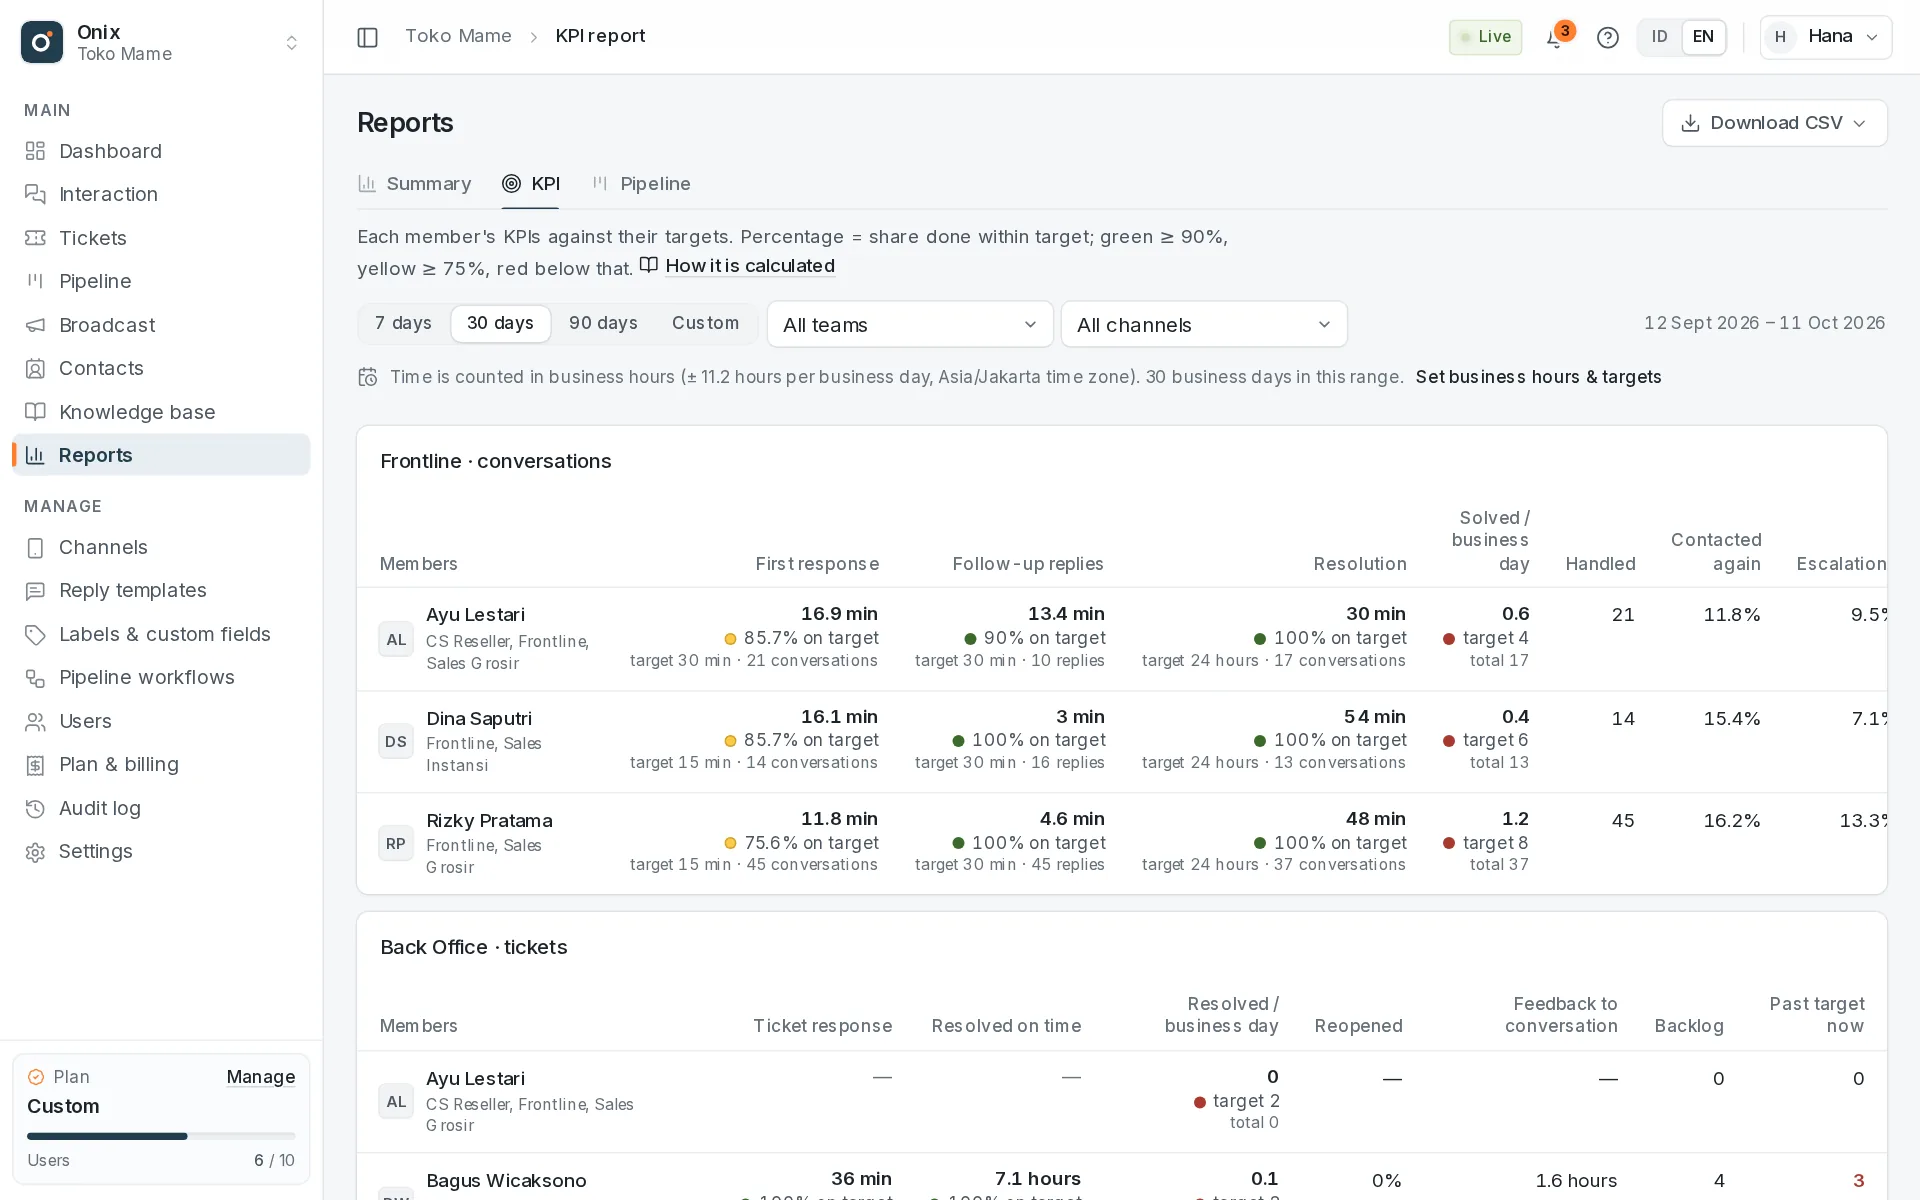Click the business hours calendar-clock icon
Screen dimensions: 1920x1200
pyautogui.click(x=368, y=377)
